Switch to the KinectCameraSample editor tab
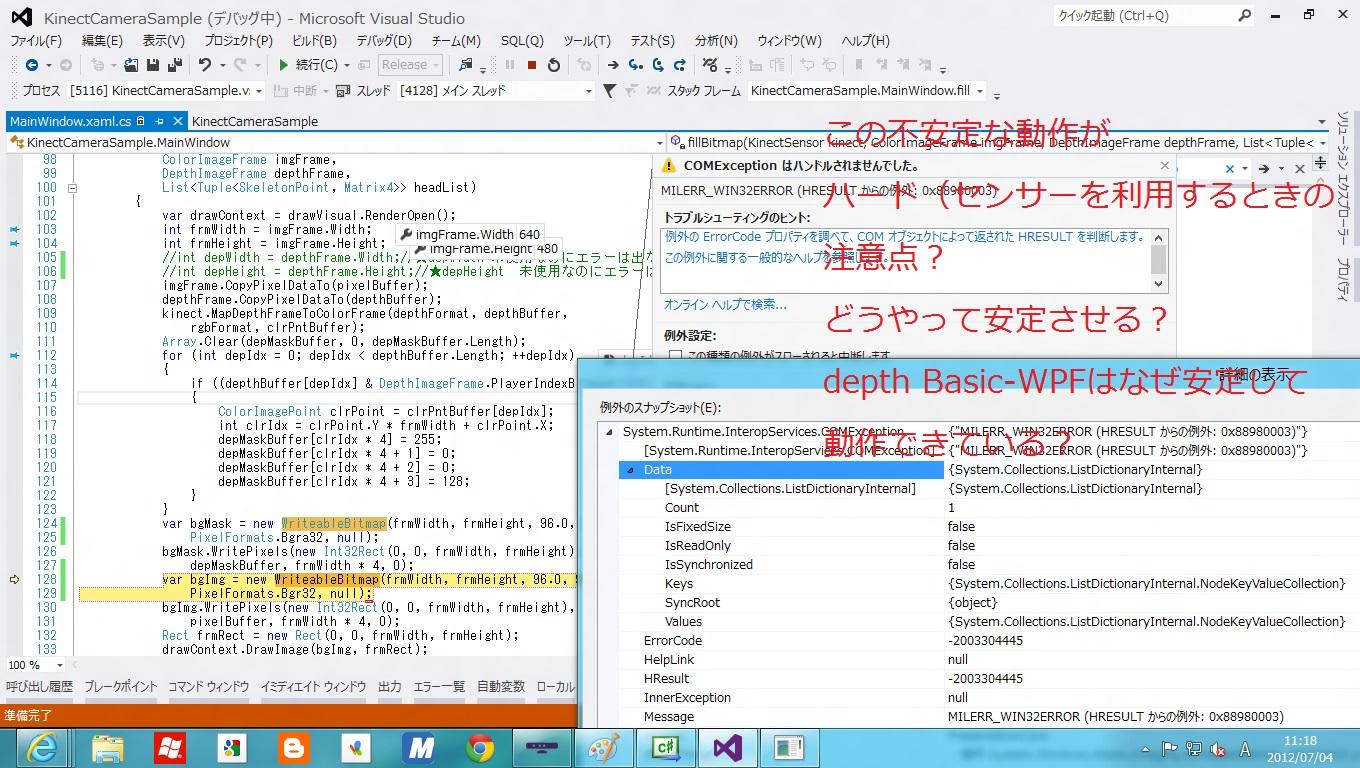The image size is (1360, 768). click(x=254, y=121)
